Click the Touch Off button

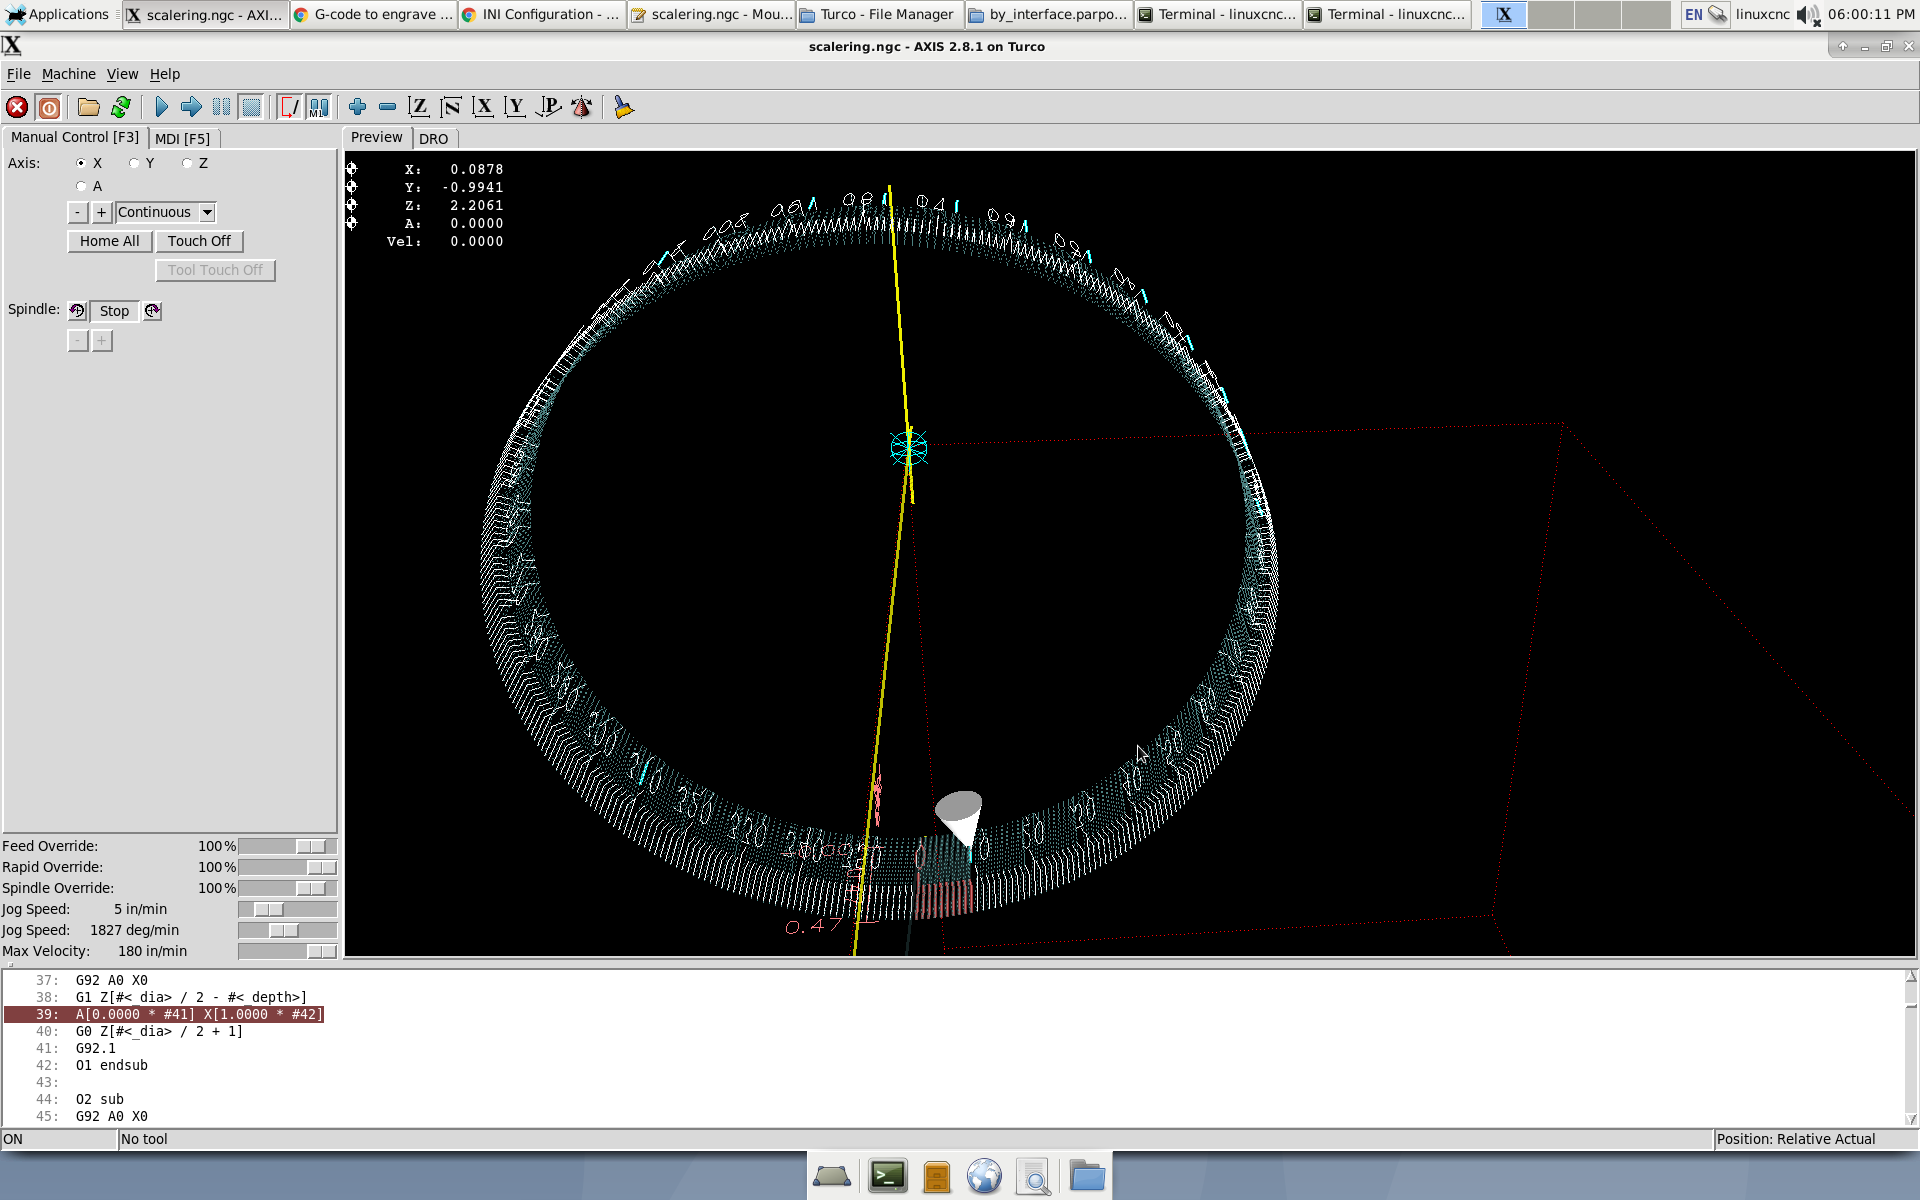(199, 241)
